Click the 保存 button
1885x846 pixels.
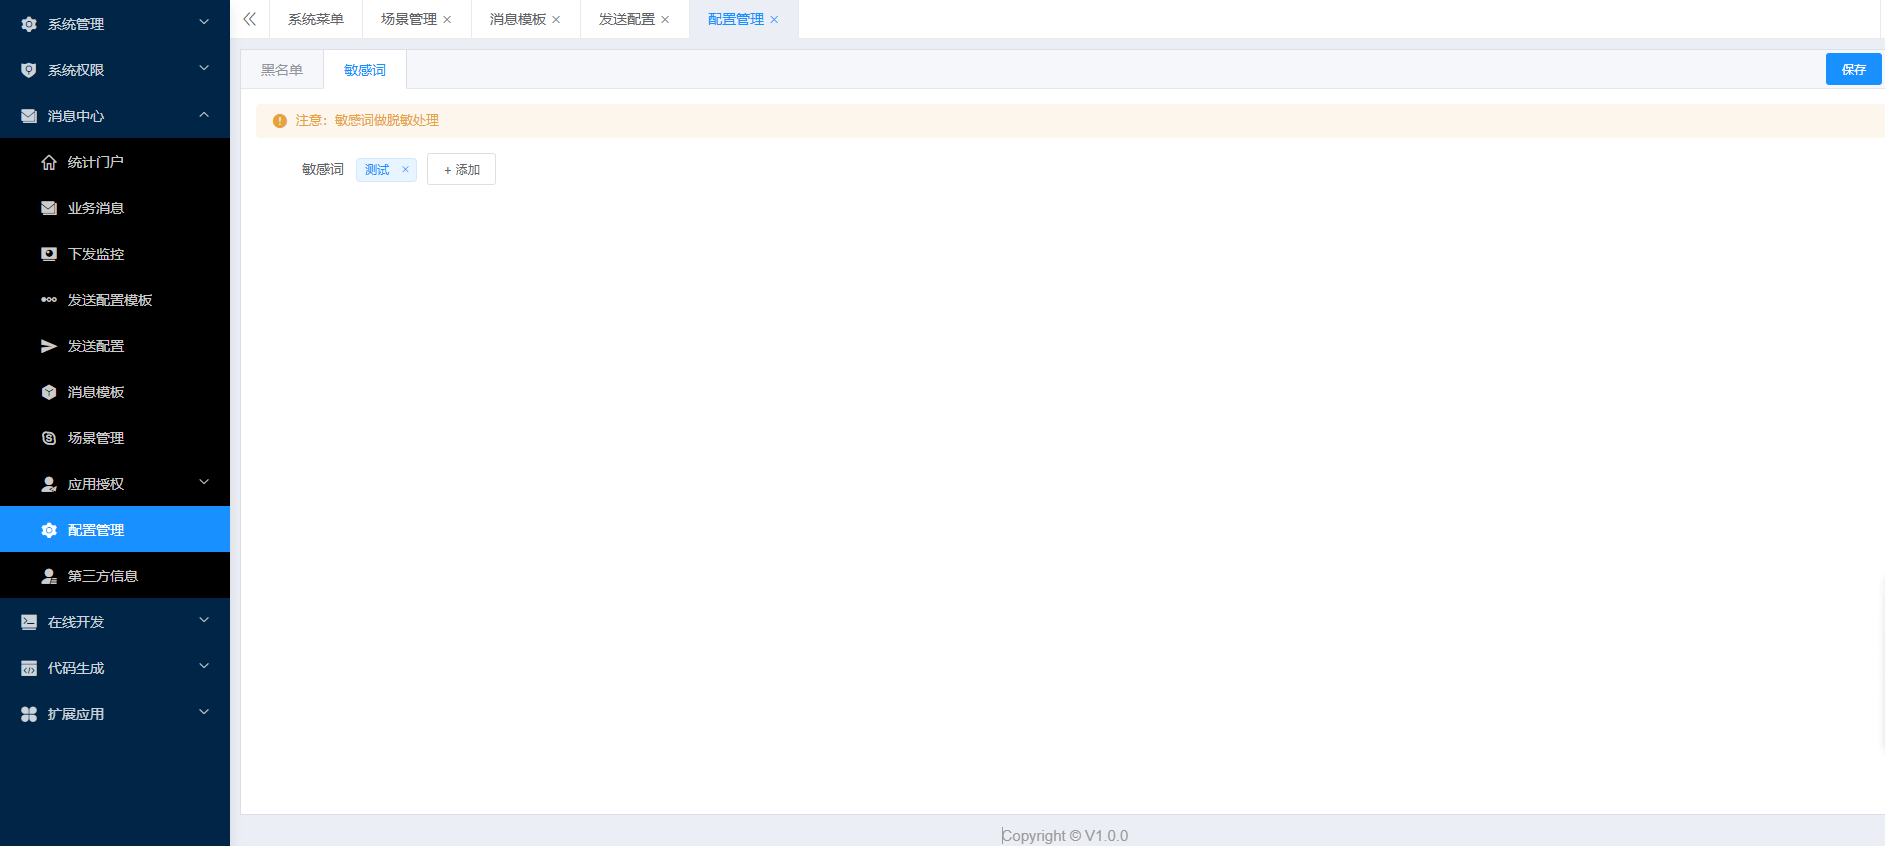1853,69
